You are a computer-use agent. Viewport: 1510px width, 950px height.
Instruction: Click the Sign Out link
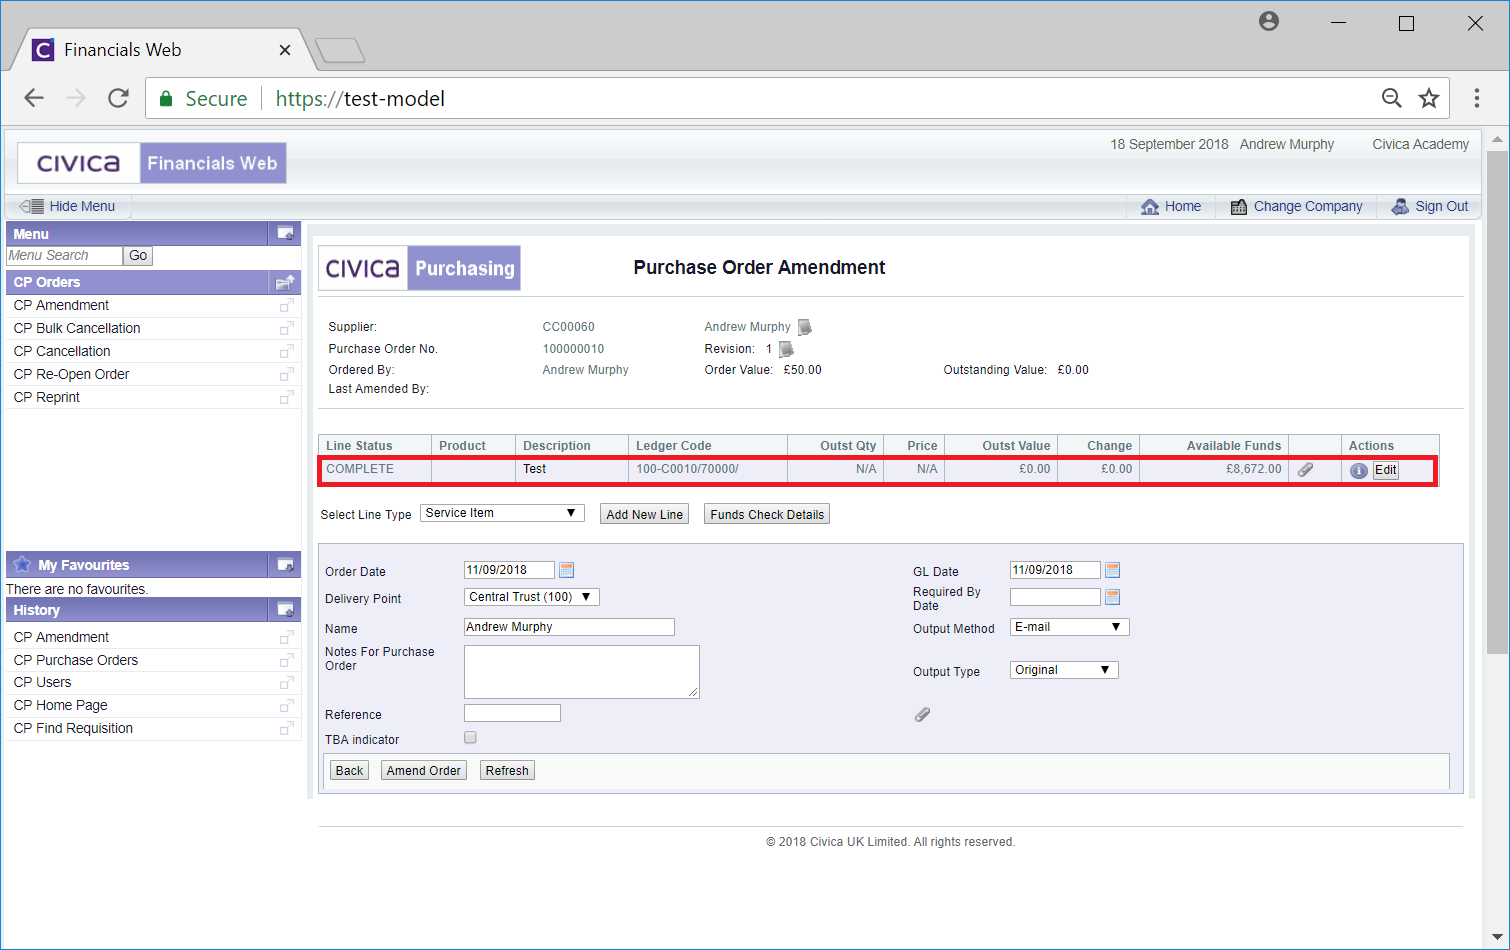click(1430, 206)
